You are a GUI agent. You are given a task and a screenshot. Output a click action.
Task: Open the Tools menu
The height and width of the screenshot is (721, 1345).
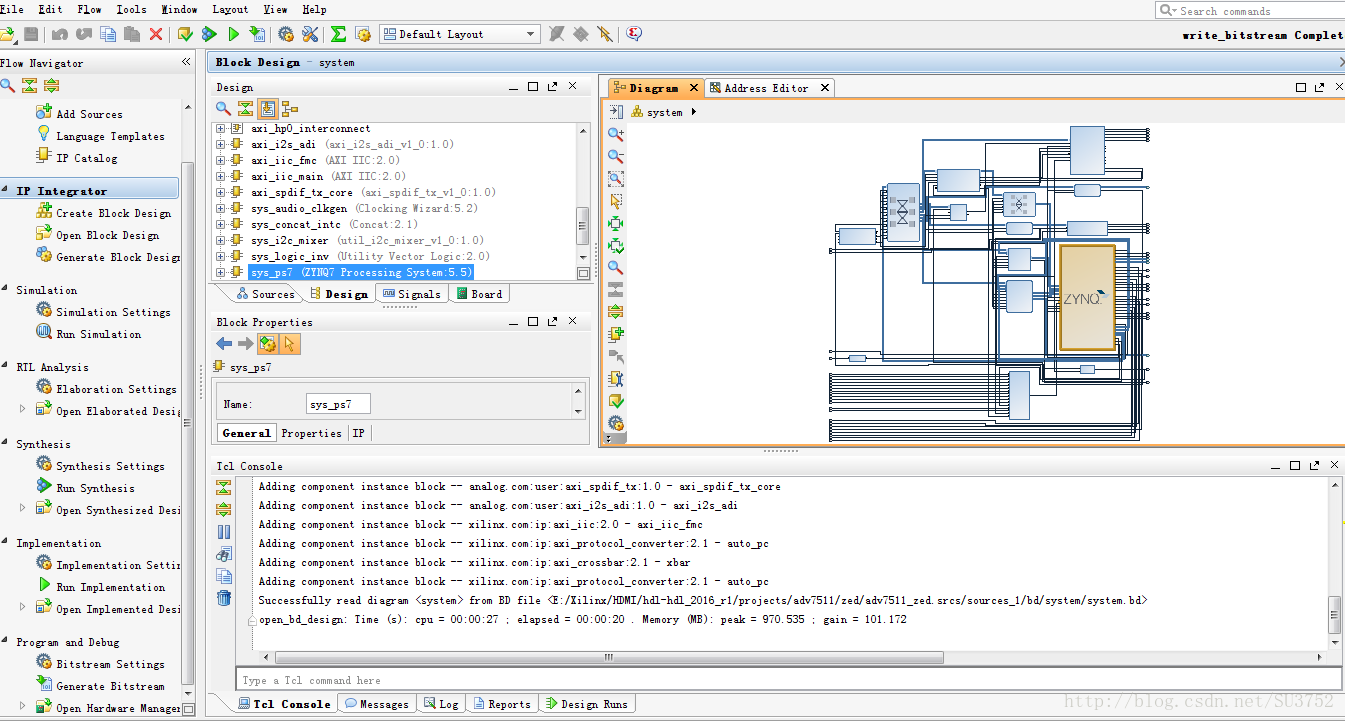[131, 9]
